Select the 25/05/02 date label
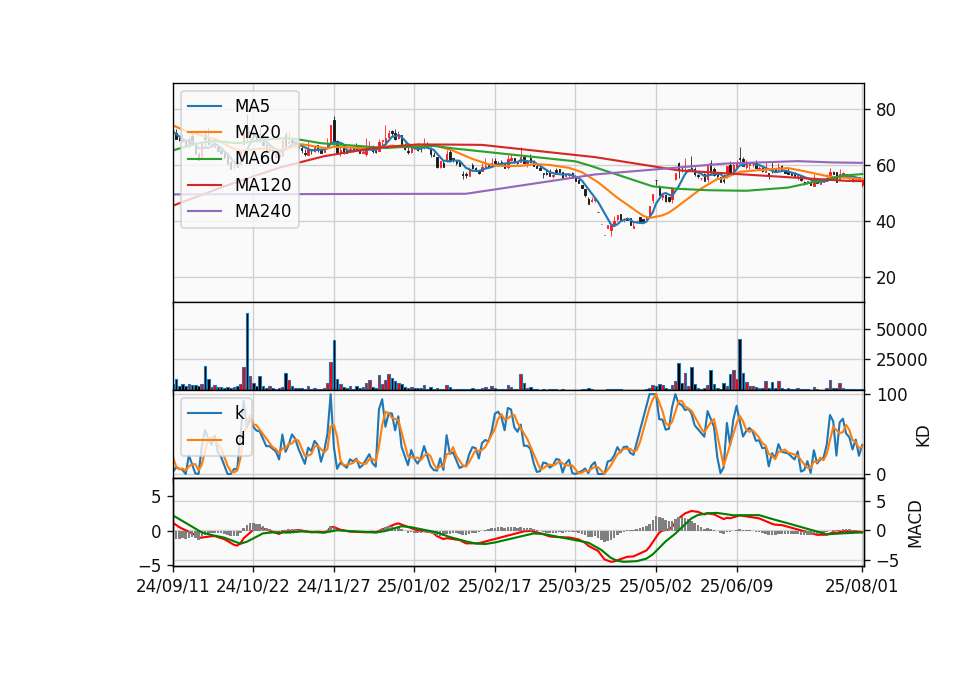The height and width of the screenshot is (690, 960). pyautogui.click(x=656, y=586)
